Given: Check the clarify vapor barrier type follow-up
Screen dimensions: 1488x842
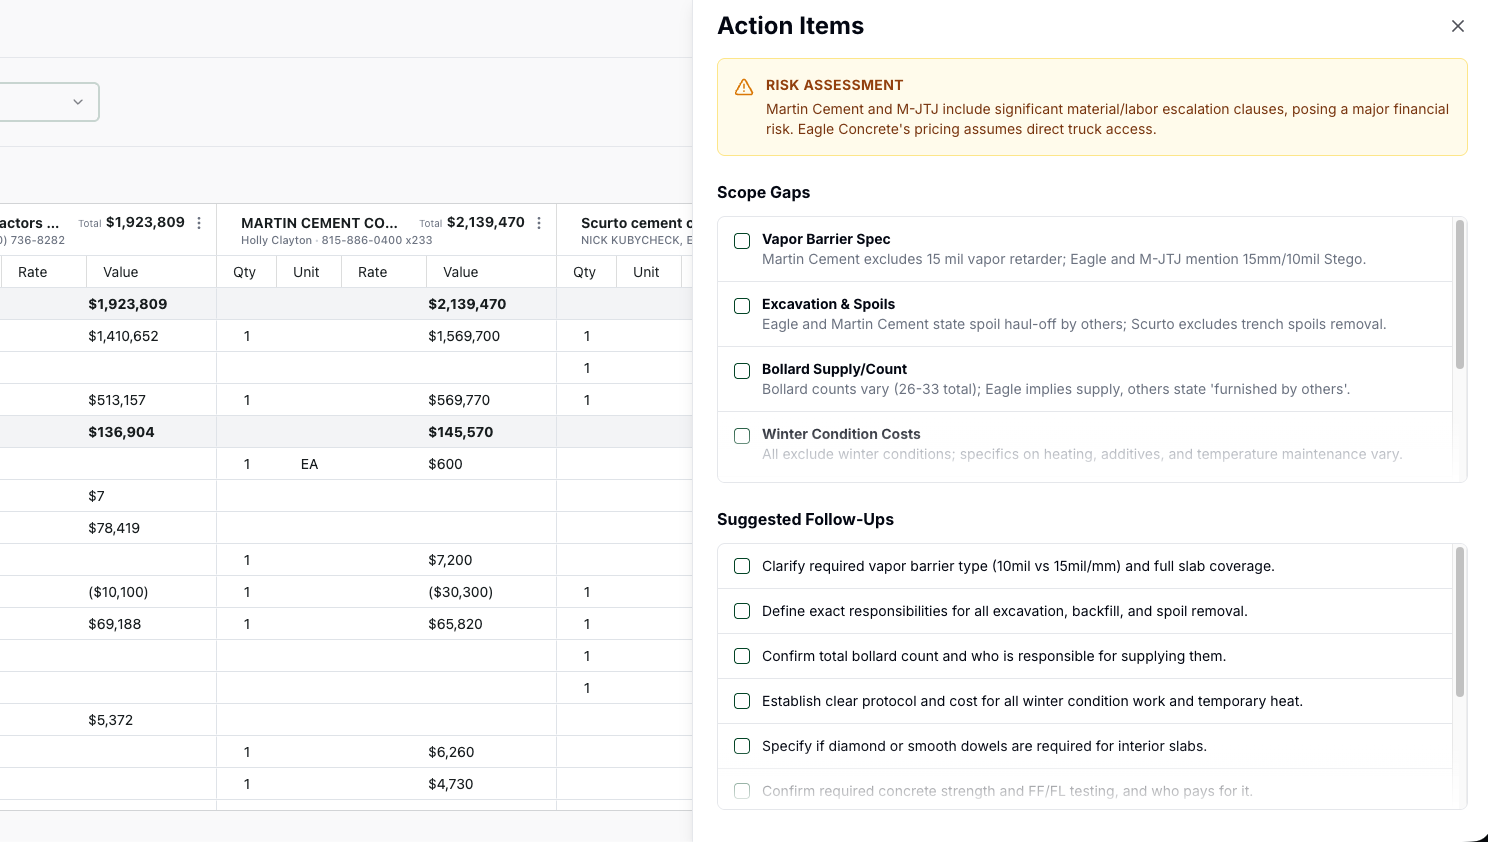Looking at the screenshot, I should 742,566.
